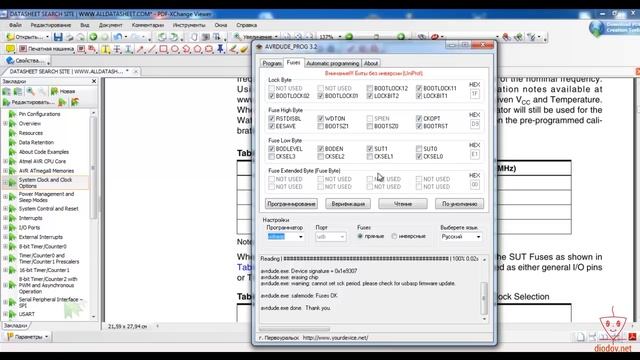The height and width of the screenshot is (360, 640).
Task: Click the Lock Byte HEX value field
Action: pos(474,94)
